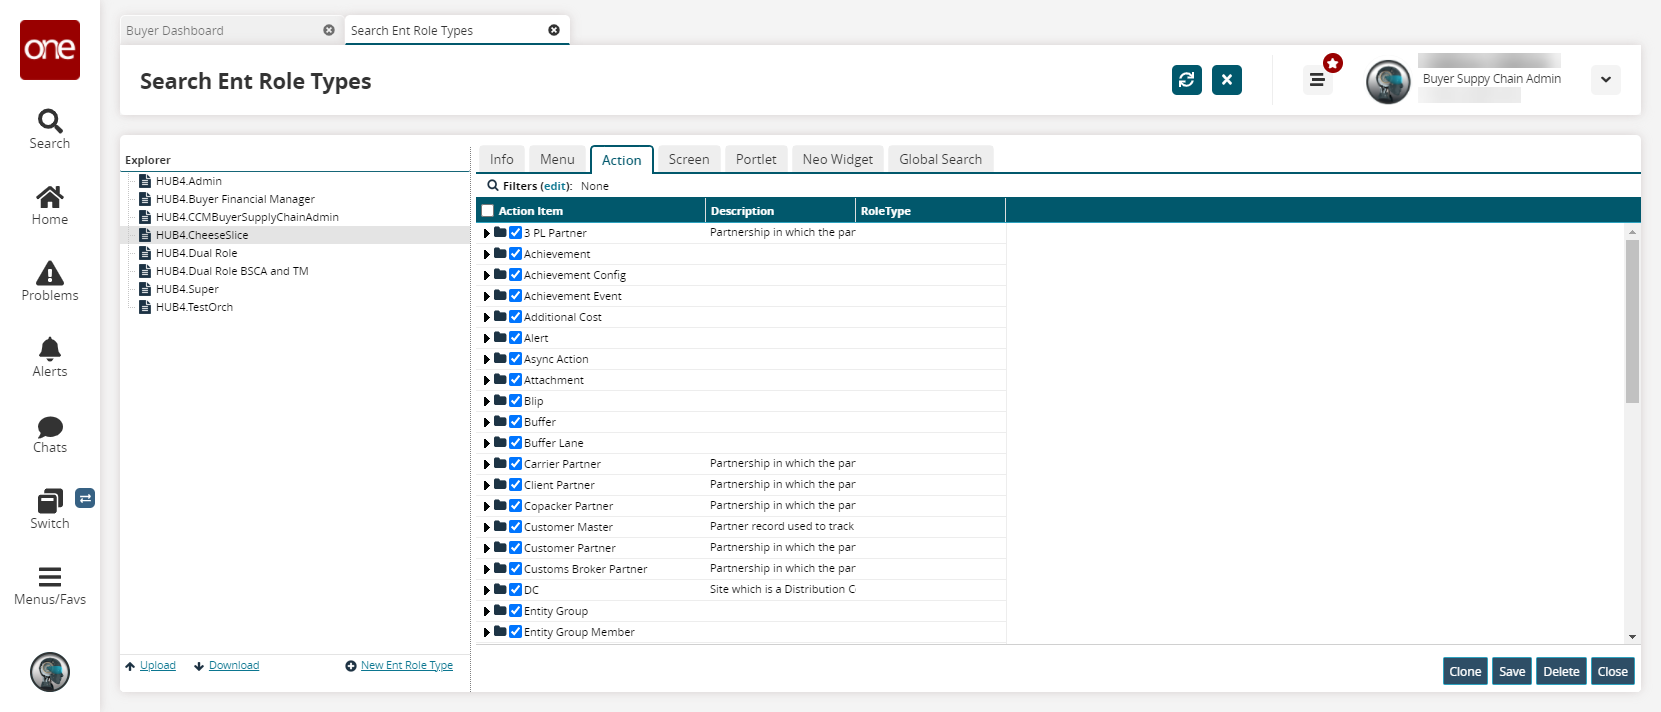Uncheck the Achievement checkbox

click(x=516, y=254)
